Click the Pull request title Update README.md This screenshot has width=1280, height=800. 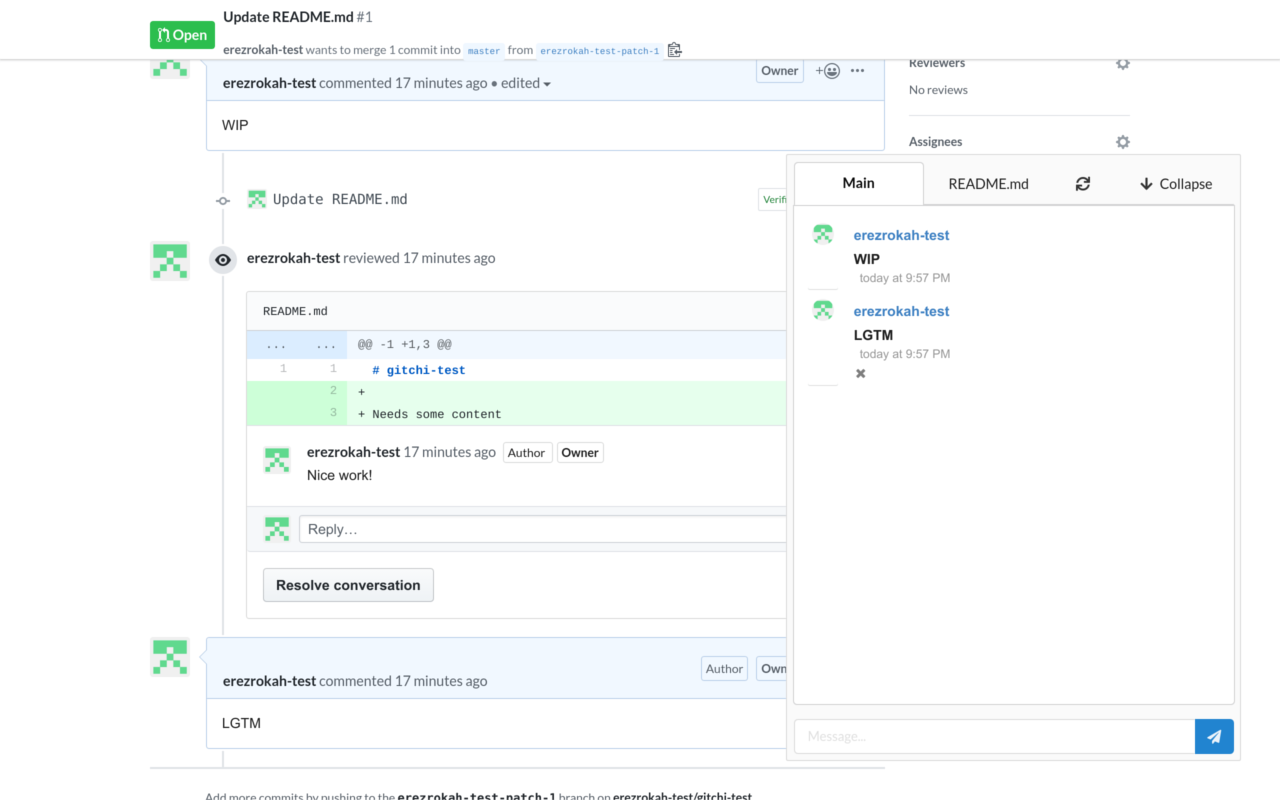(x=288, y=17)
